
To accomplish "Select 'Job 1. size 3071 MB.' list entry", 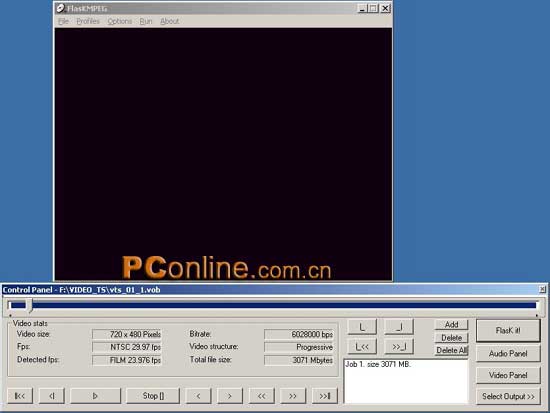I will click(378, 364).
